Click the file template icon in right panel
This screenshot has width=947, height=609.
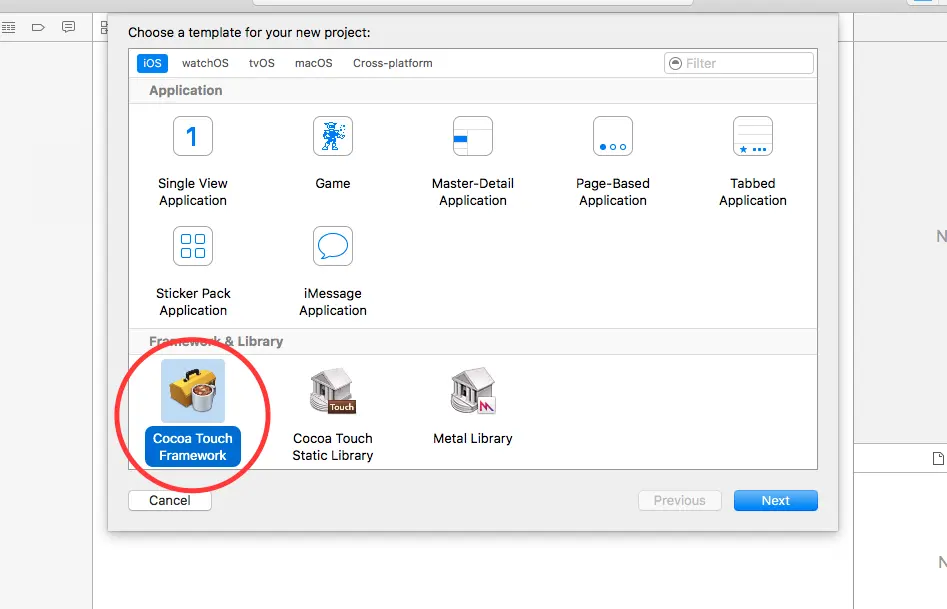938,459
